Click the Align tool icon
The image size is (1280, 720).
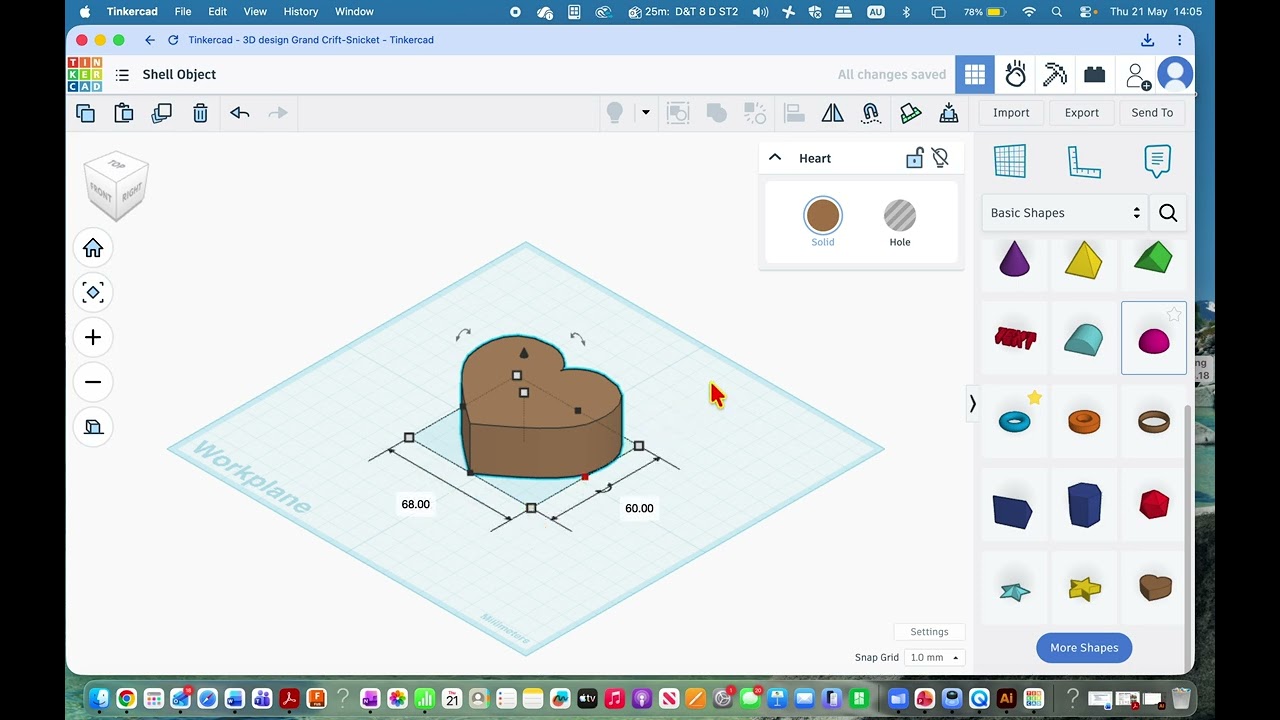click(794, 113)
